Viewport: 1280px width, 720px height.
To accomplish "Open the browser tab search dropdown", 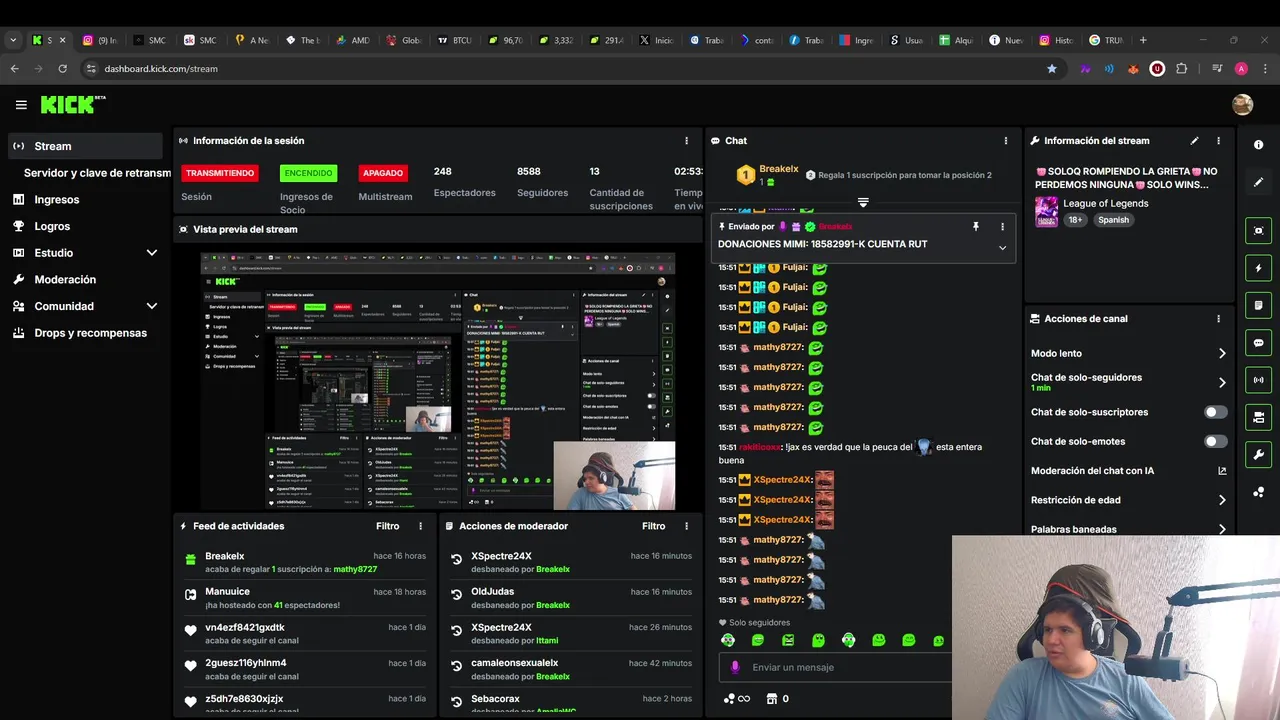I will pyautogui.click(x=13, y=40).
